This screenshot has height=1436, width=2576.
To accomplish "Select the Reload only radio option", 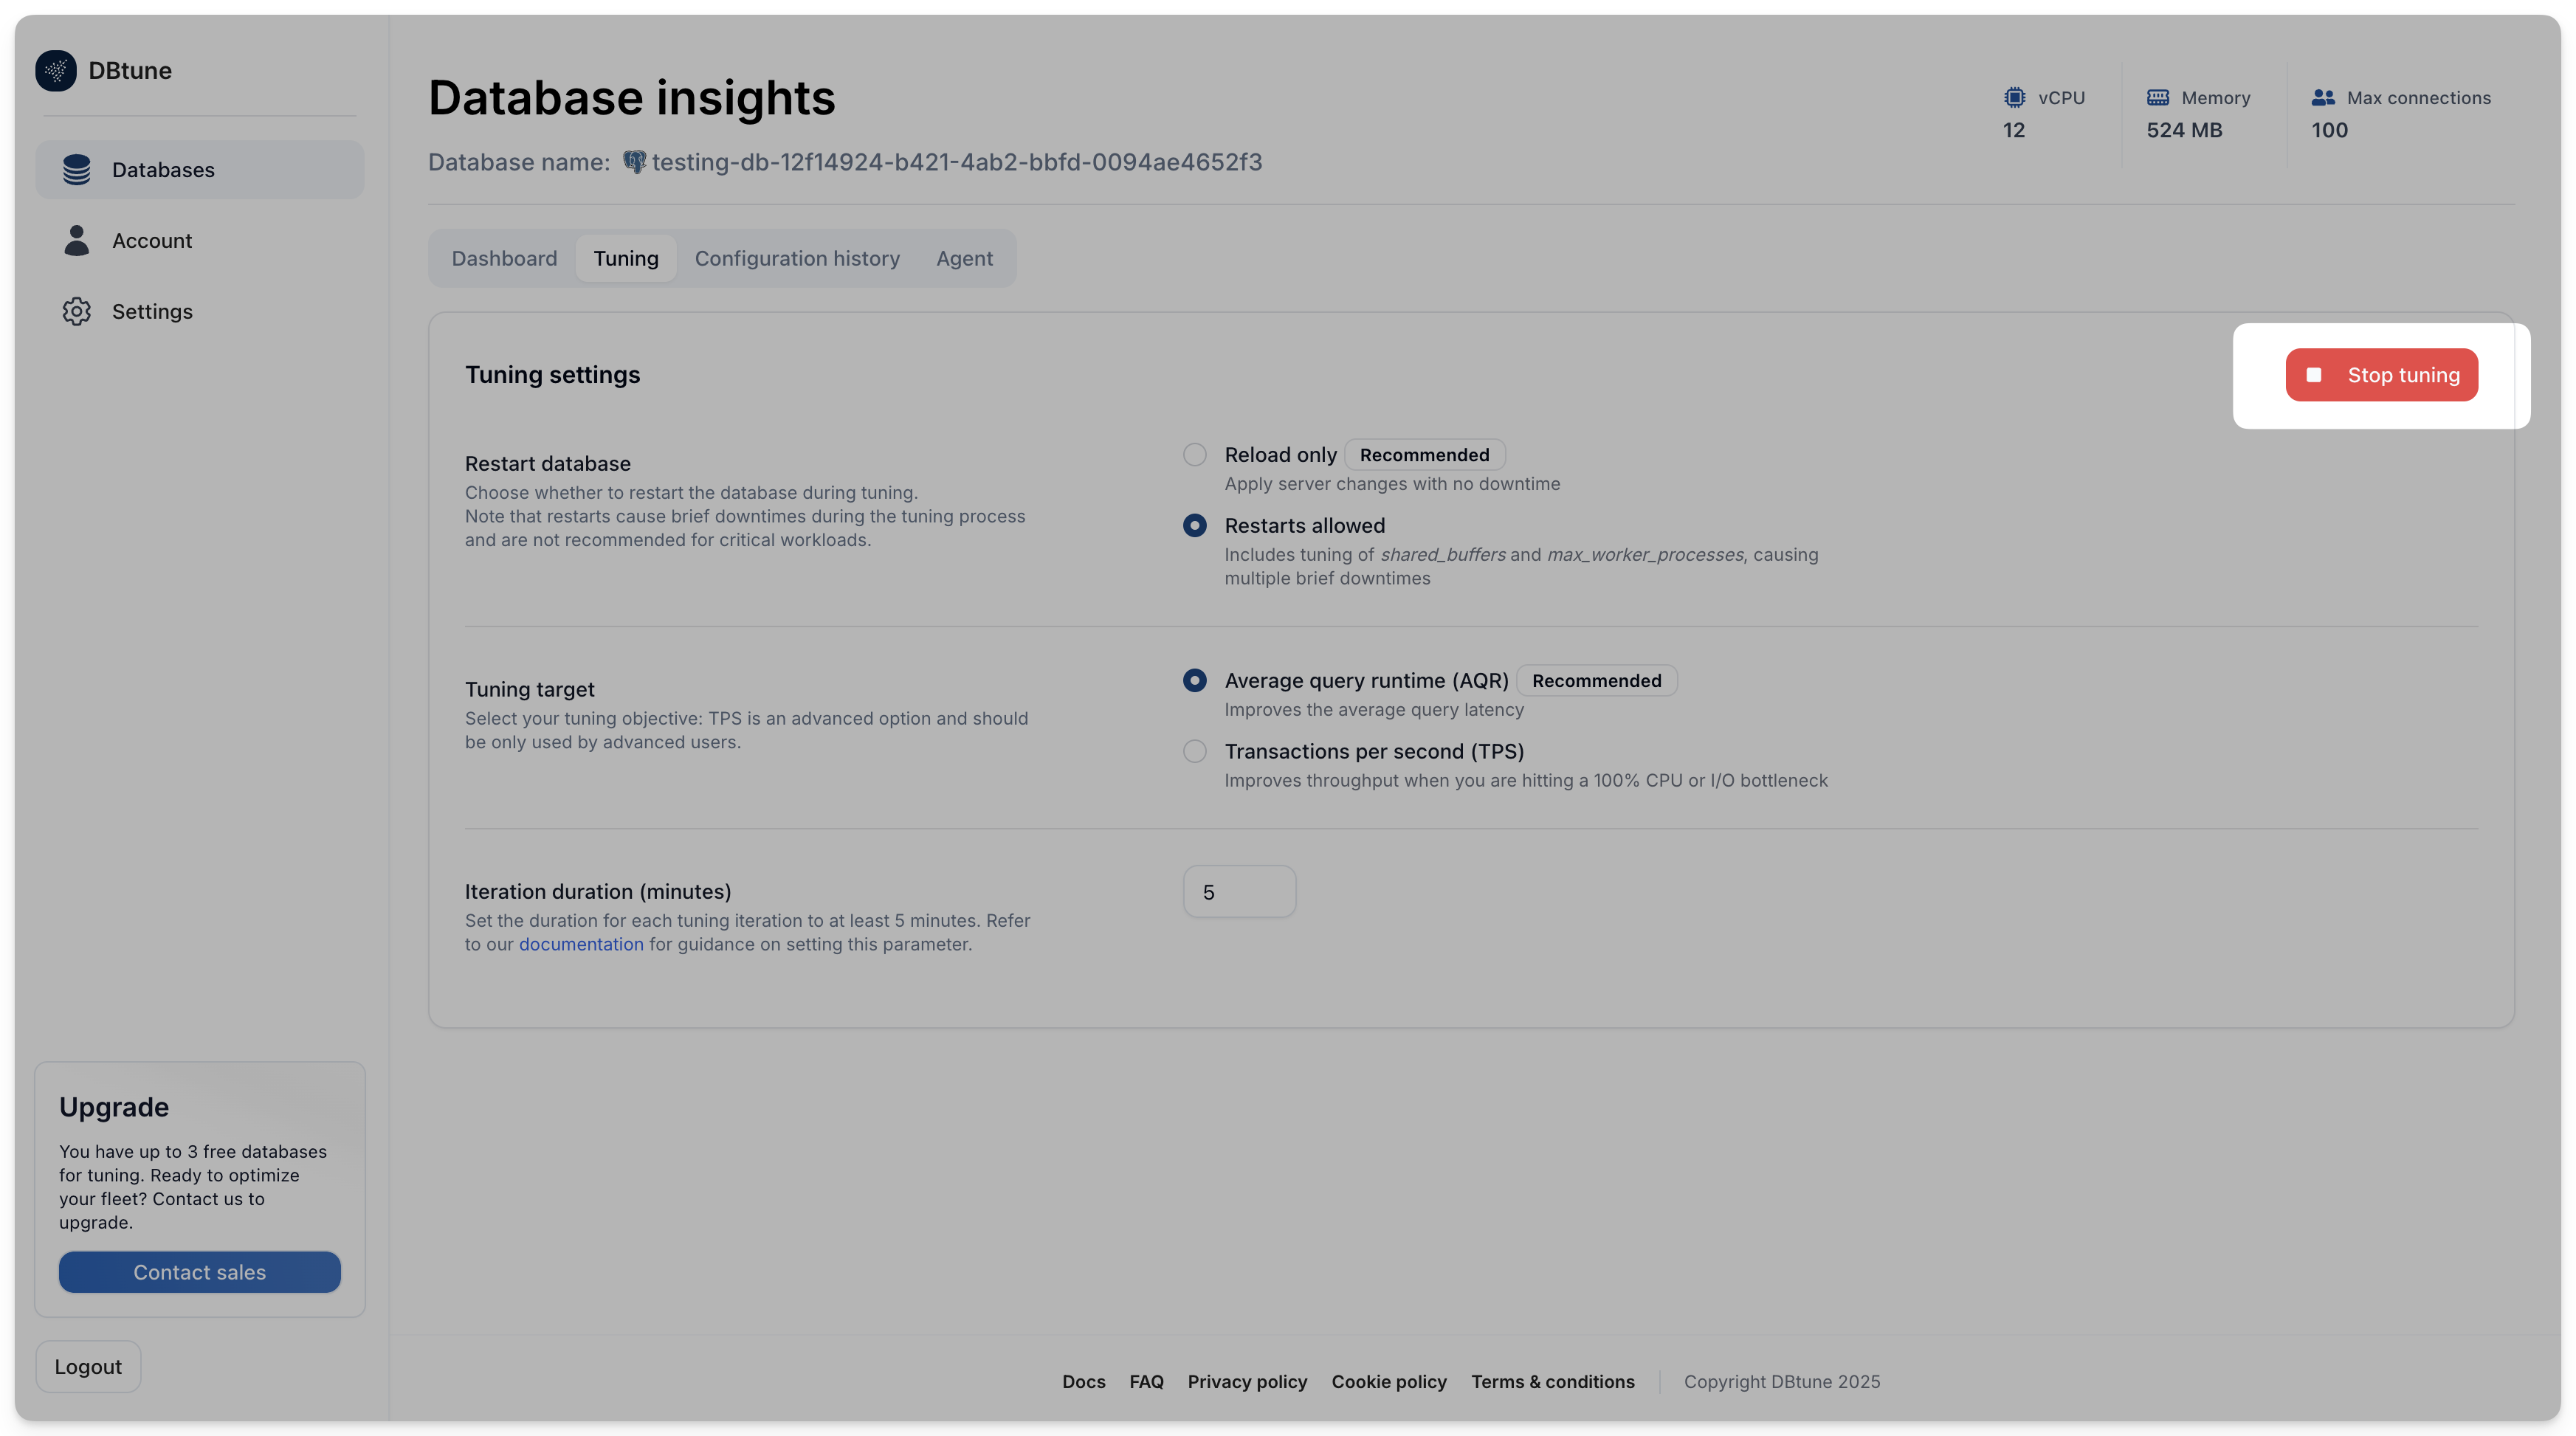I will 1195,455.
